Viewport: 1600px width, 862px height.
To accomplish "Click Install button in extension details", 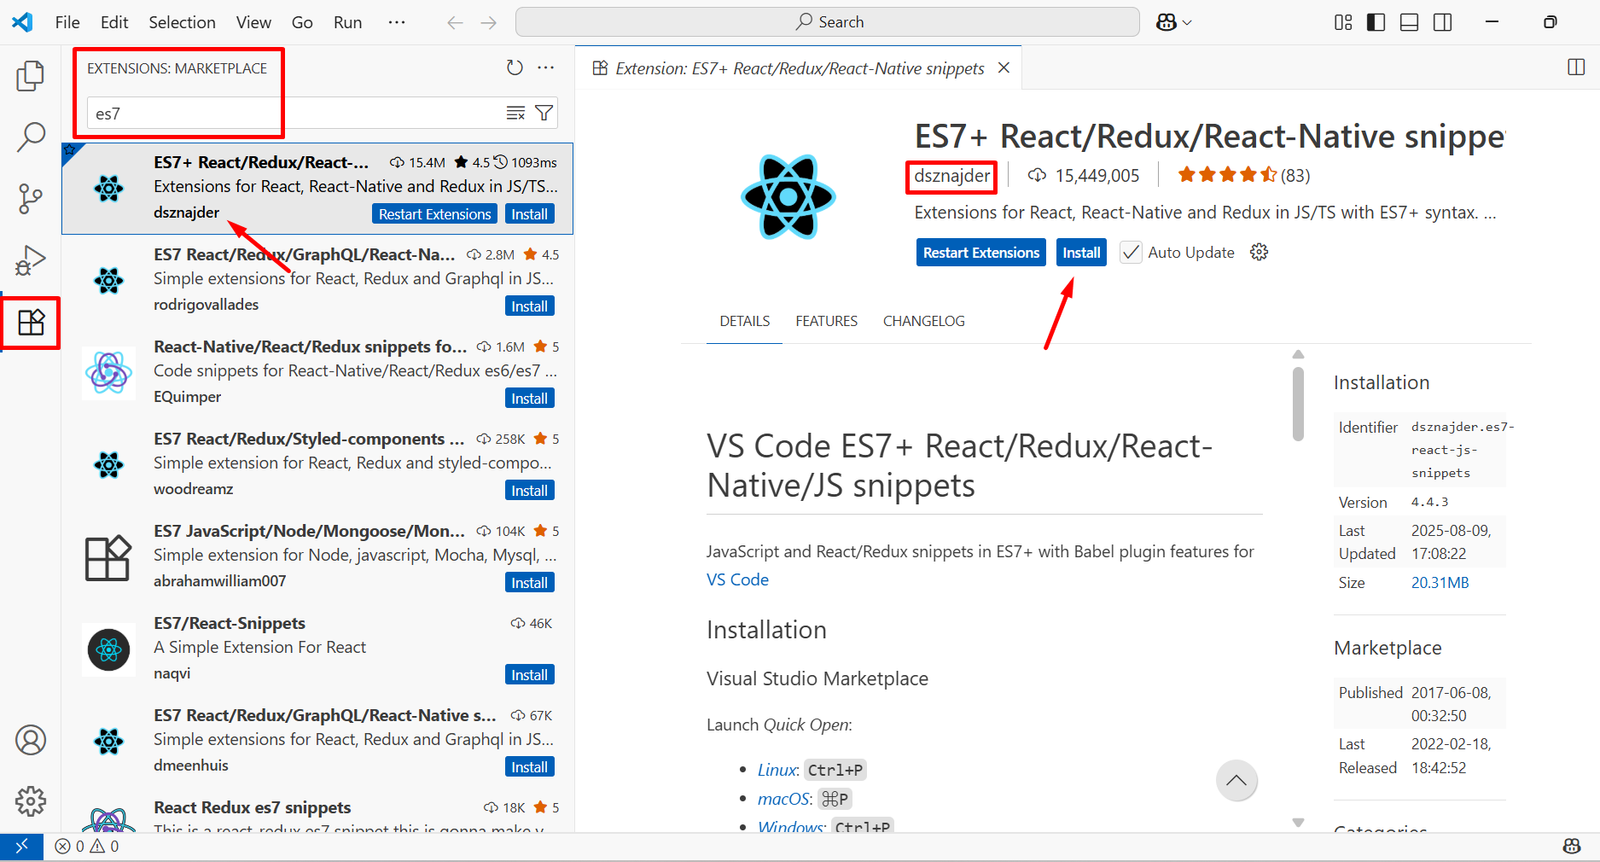I will [1081, 253].
